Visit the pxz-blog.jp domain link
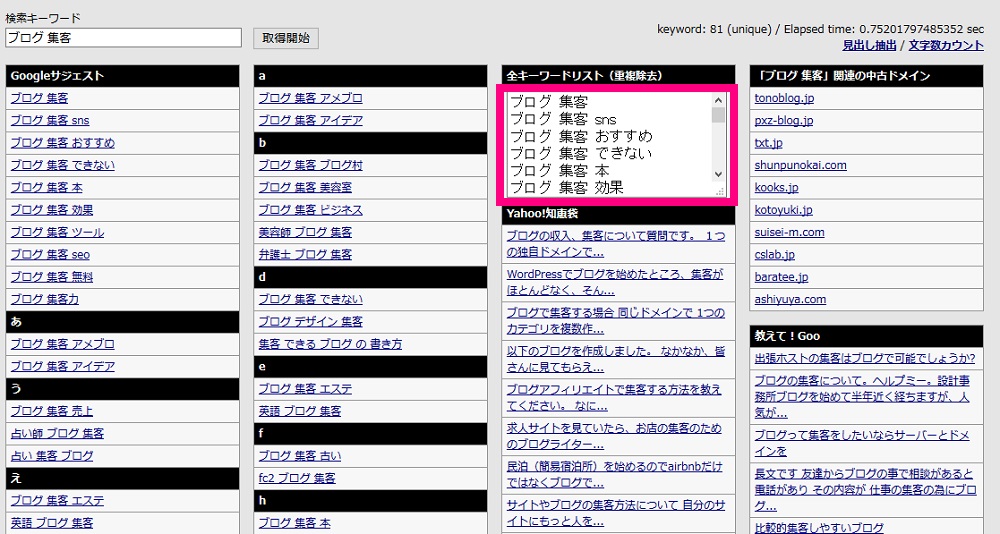Image resolution: width=1000 pixels, height=534 pixels. tap(784, 121)
